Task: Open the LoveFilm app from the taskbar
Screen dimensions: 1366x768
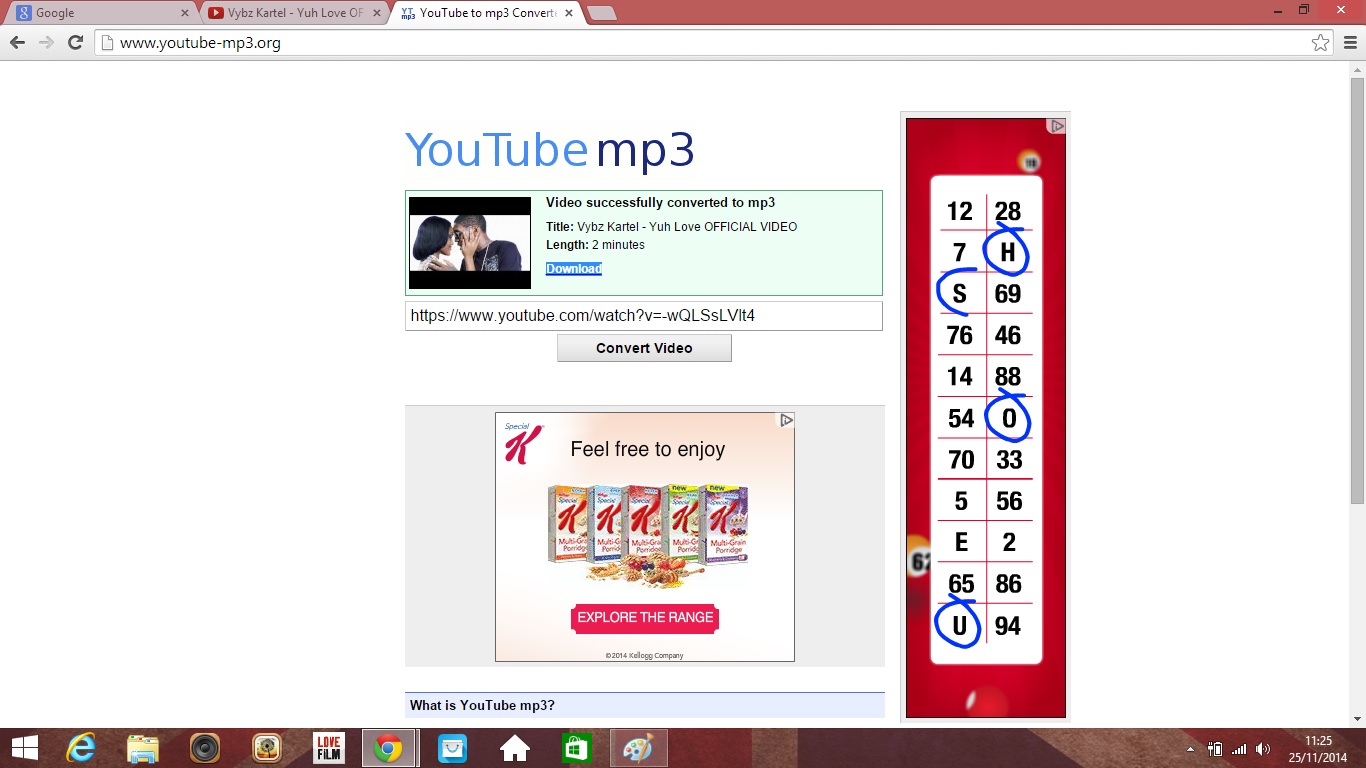Action: click(x=328, y=748)
